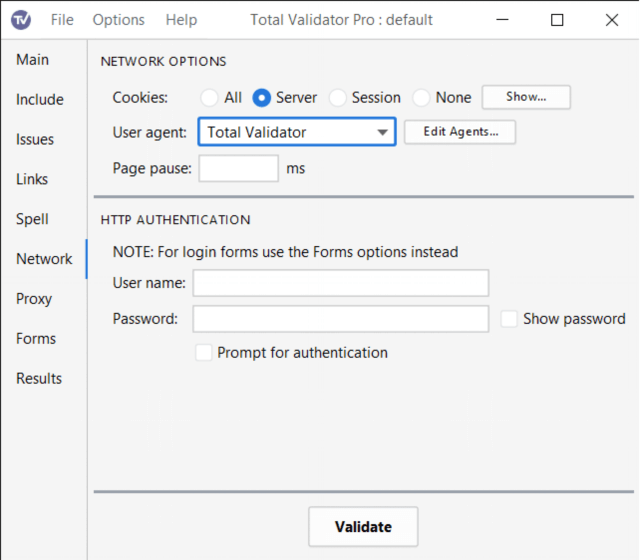
Task: Enable the Show password checkbox
Action: [x=509, y=319]
